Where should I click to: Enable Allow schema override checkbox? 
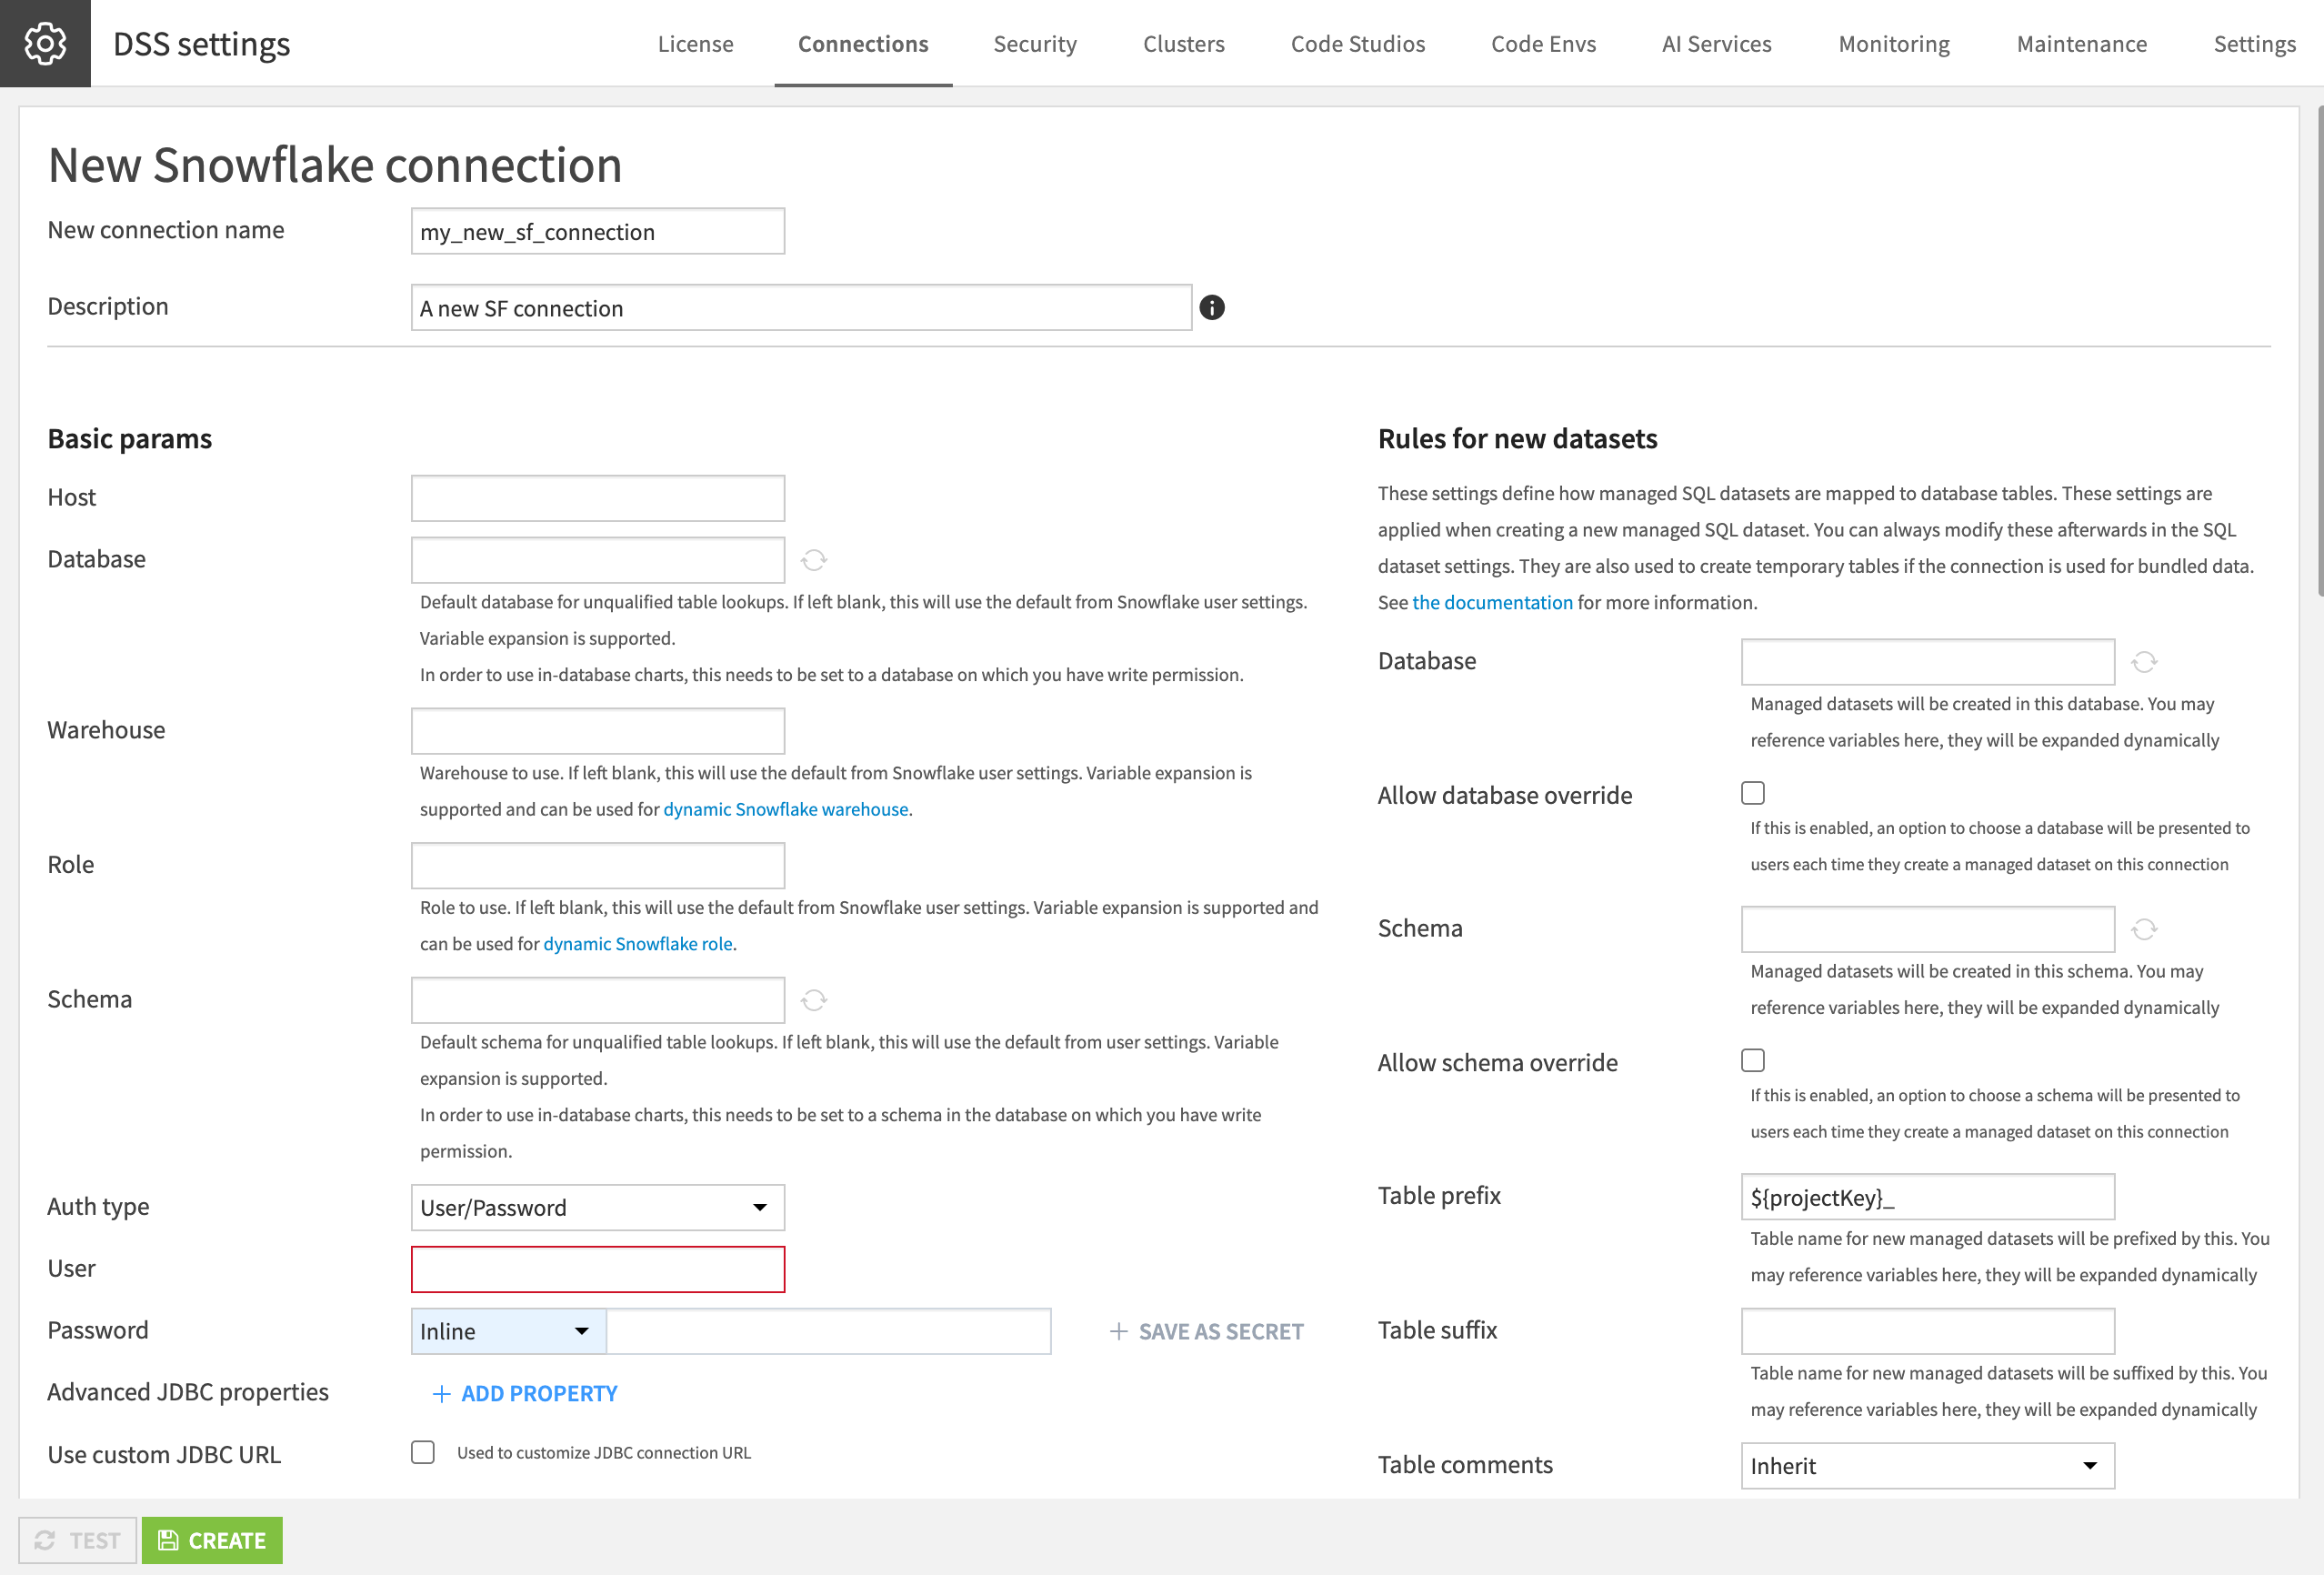(1753, 1060)
